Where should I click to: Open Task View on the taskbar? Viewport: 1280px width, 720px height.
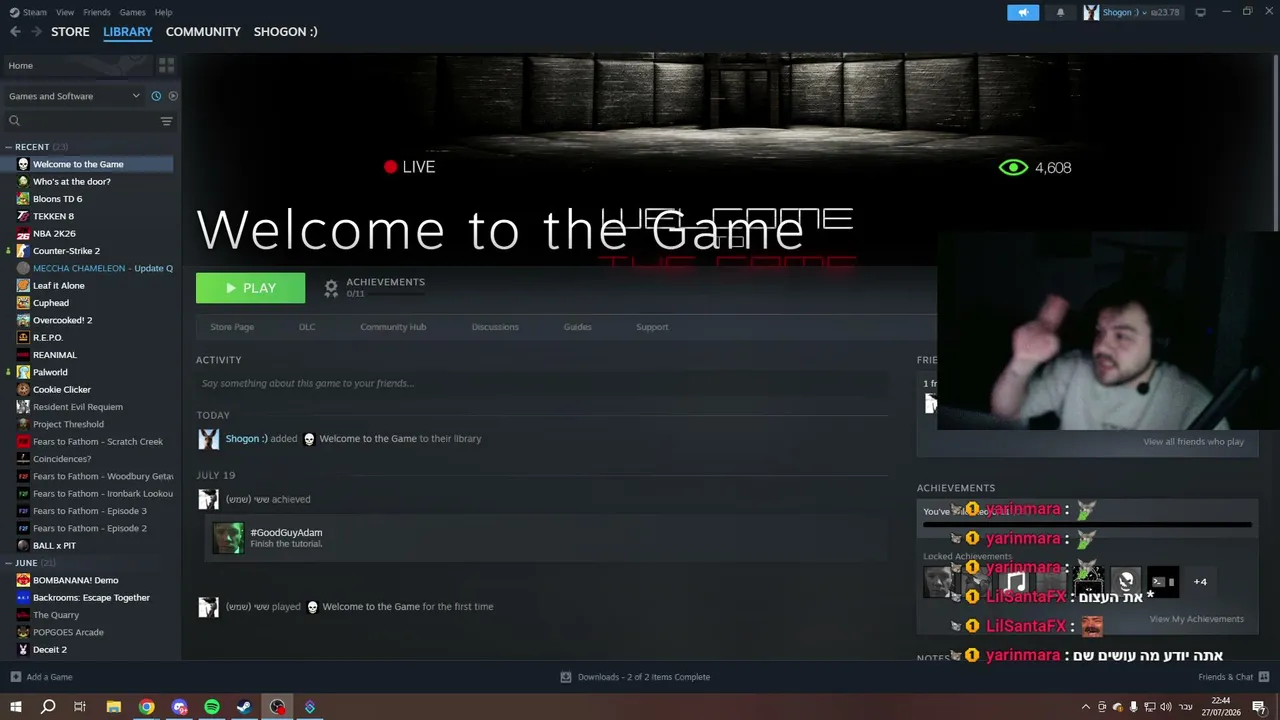tap(80, 707)
